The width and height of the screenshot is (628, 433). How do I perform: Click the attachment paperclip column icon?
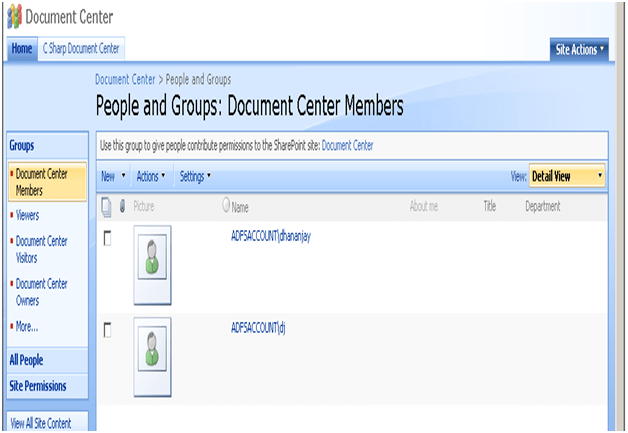122,207
